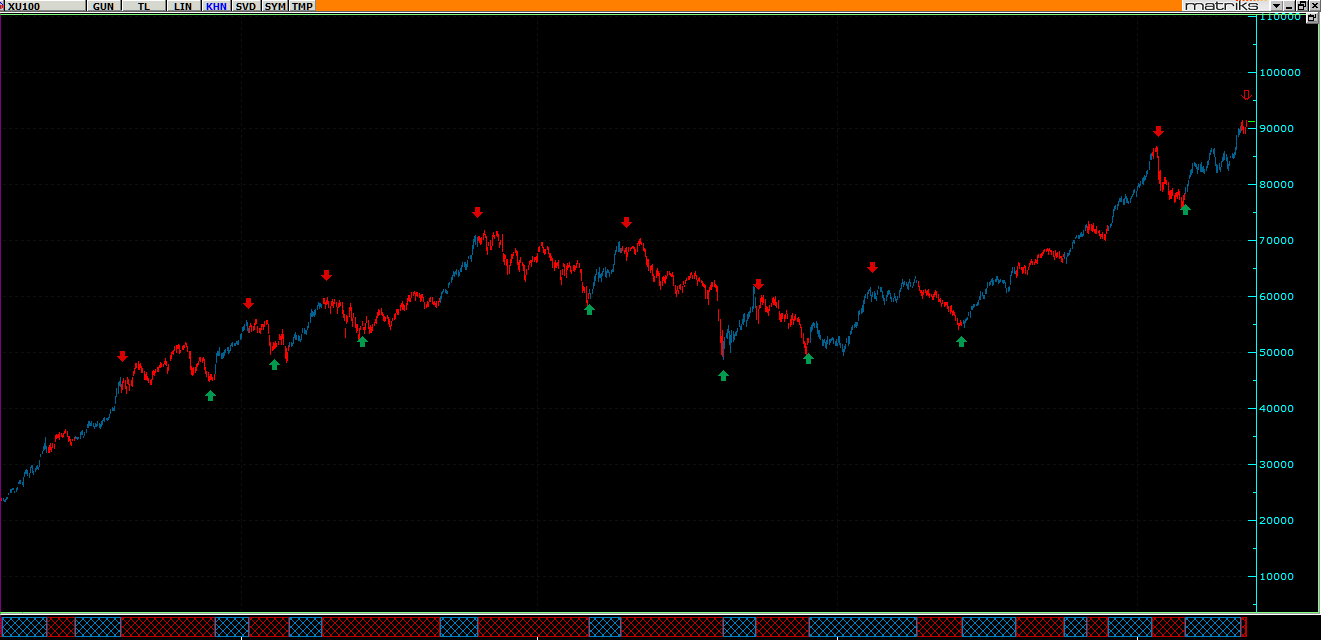Screen dimensions: 1321x640
Task: Click the leftmost blue segment in bottom signal bar
Action: pyautogui.click(x=24, y=627)
